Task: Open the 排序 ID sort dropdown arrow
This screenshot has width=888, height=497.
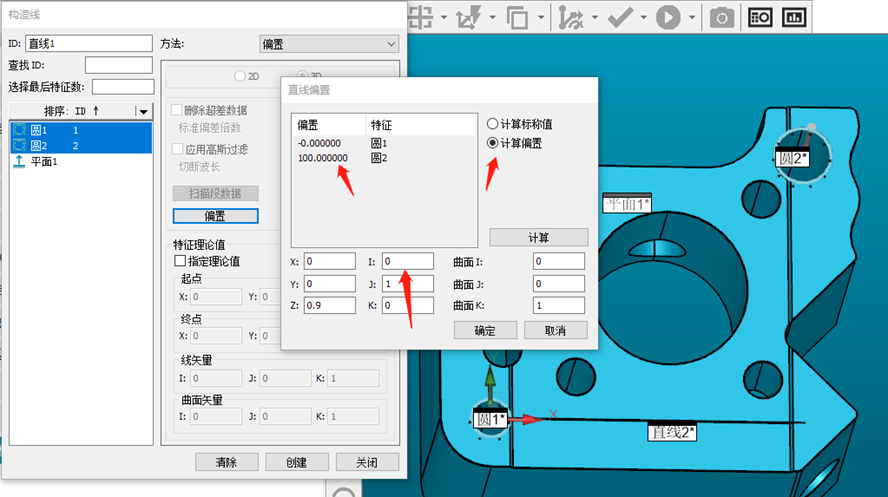Action: tap(144, 111)
